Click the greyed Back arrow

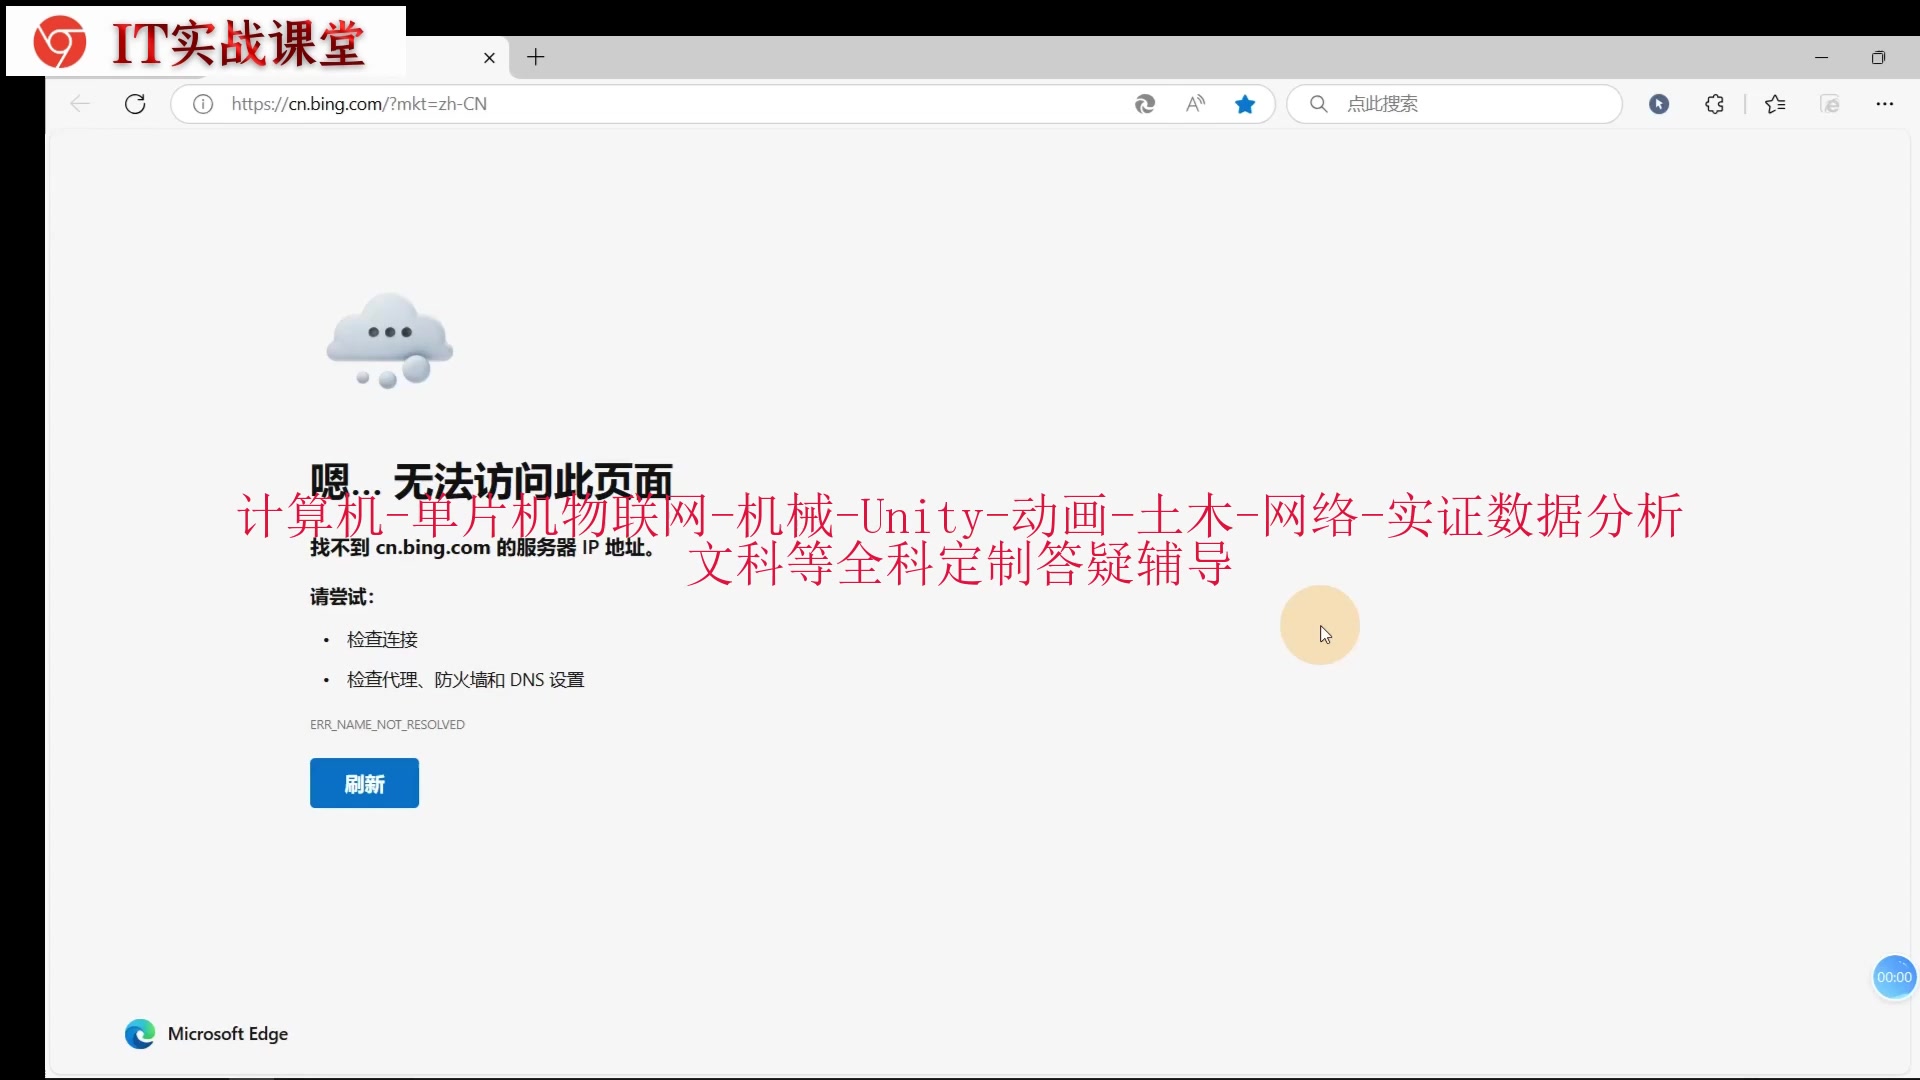(x=80, y=104)
